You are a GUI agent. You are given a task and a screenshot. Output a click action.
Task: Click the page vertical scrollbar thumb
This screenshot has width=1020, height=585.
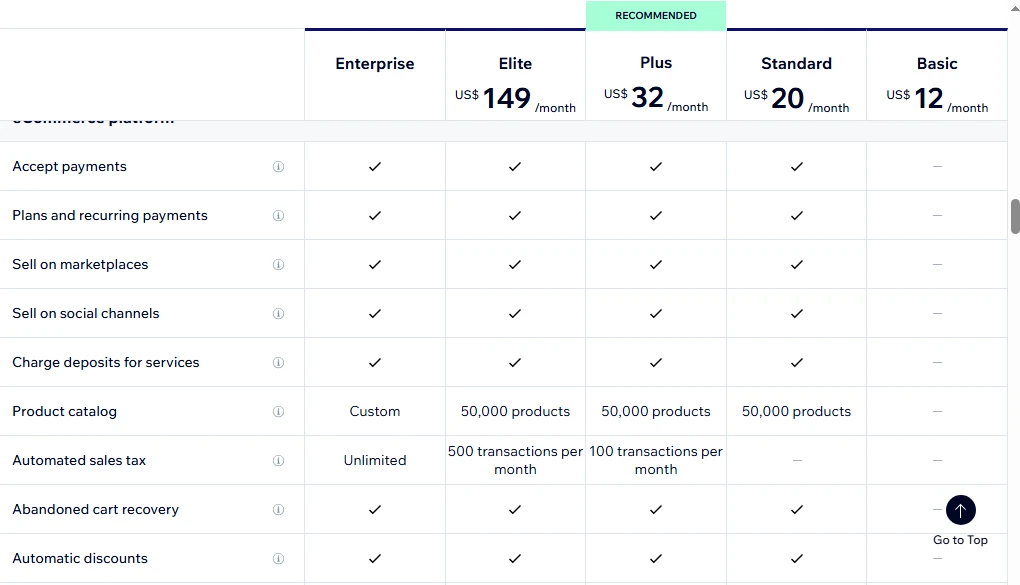point(1015,216)
